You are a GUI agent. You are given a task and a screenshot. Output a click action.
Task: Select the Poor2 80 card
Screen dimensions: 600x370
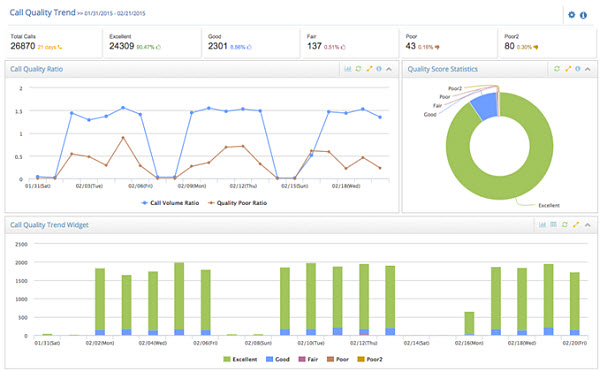(x=548, y=42)
